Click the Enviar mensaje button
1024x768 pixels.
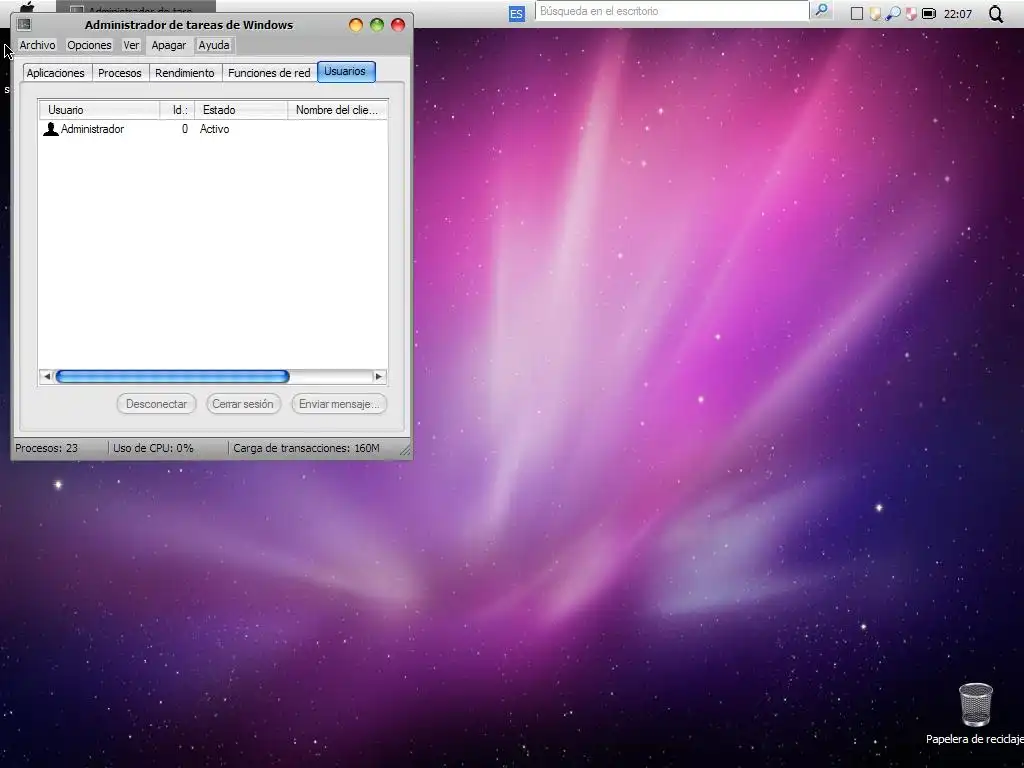click(339, 404)
